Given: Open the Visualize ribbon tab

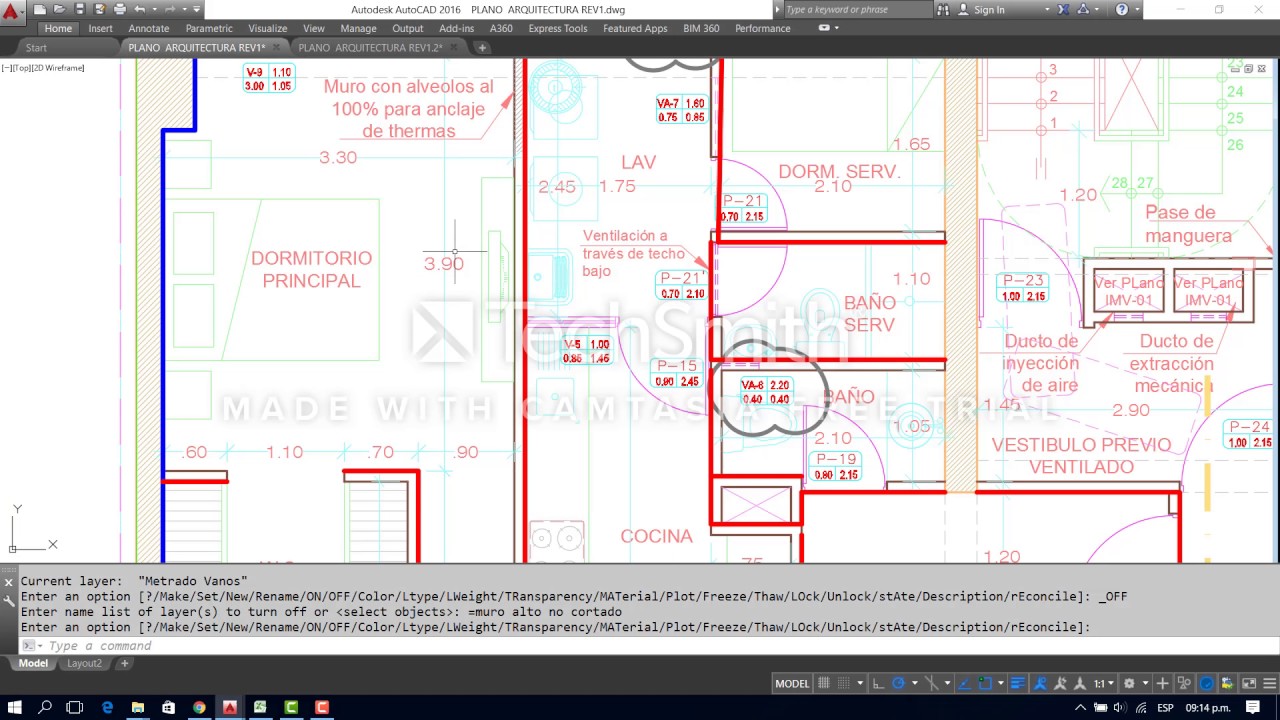Looking at the screenshot, I should coord(267,28).
